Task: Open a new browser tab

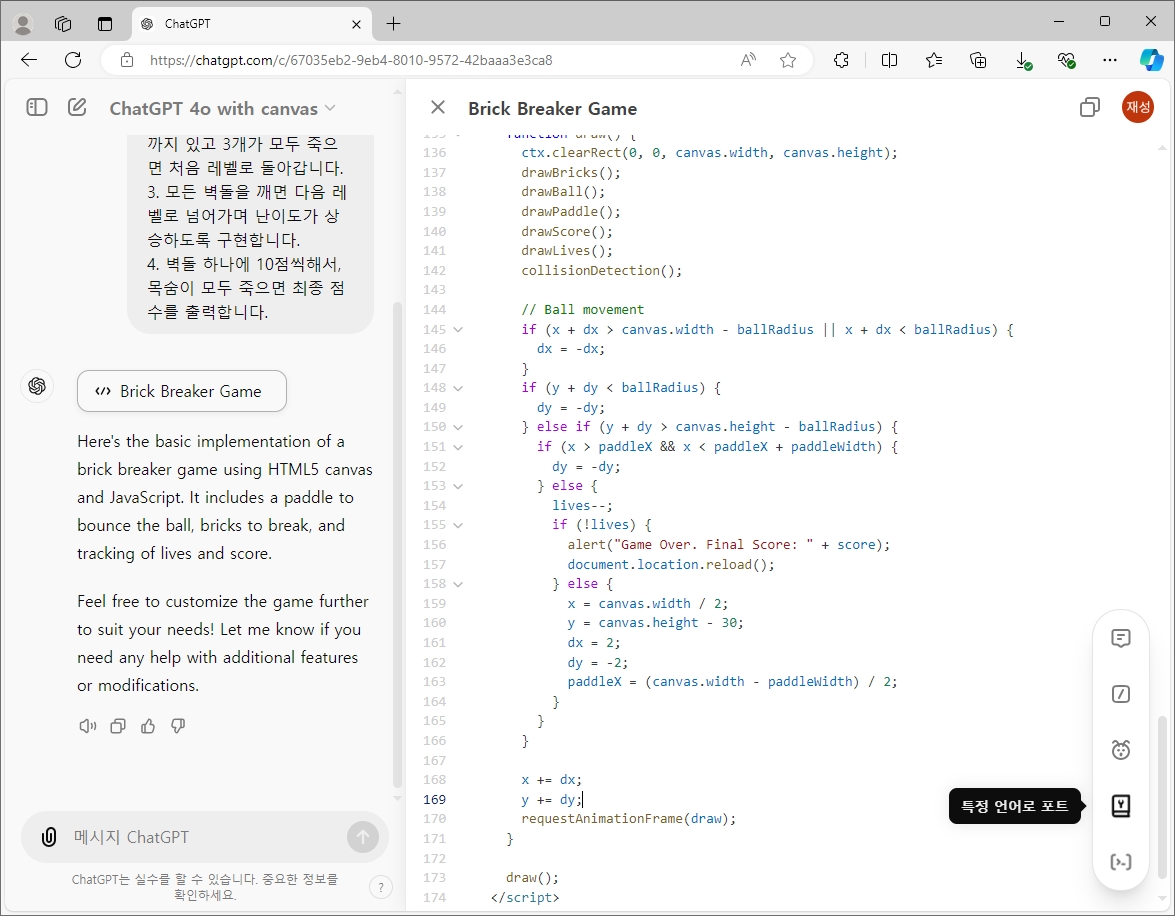Action: 393,24
